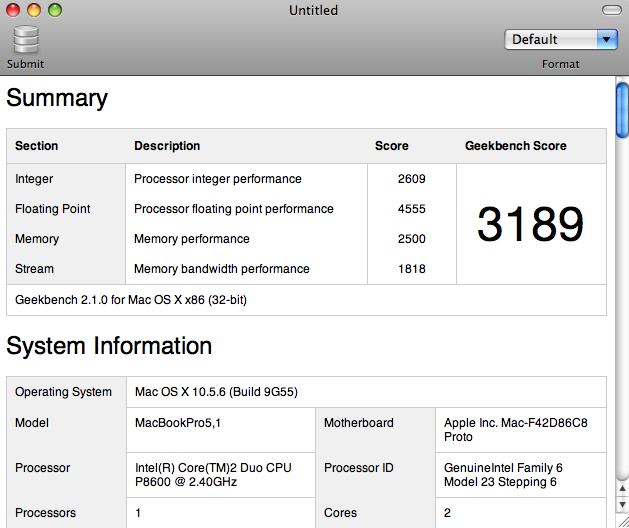
Task: Click the Submit label text
Action: tap(25, 64)
